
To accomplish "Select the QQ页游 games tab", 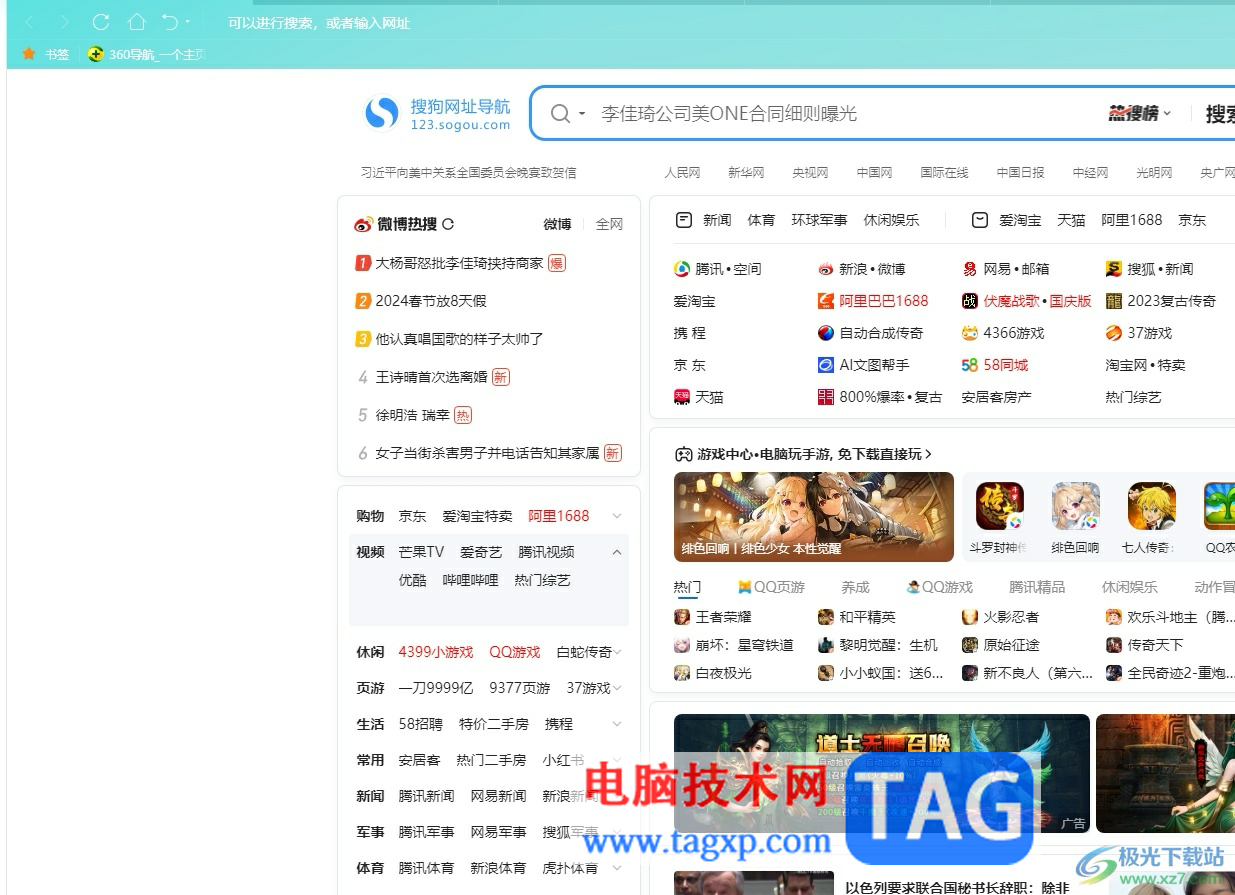I will [x=772, y=587].
